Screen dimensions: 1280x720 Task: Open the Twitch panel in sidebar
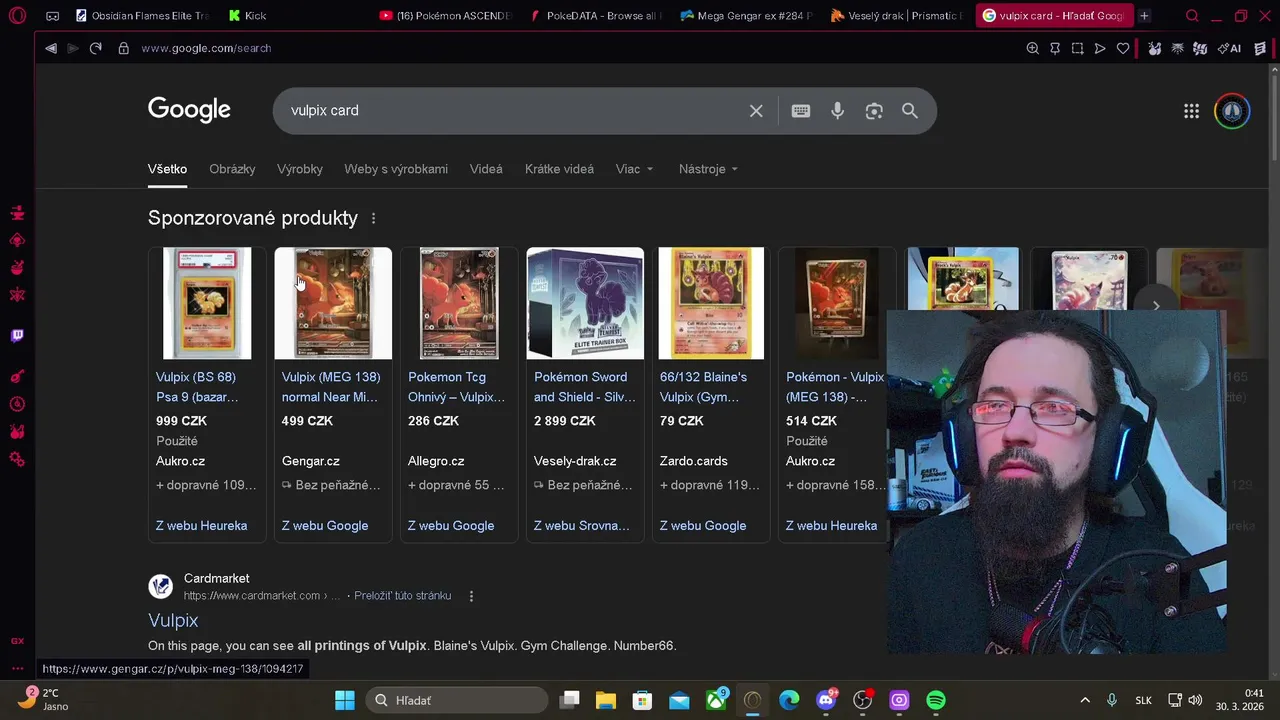17,336
